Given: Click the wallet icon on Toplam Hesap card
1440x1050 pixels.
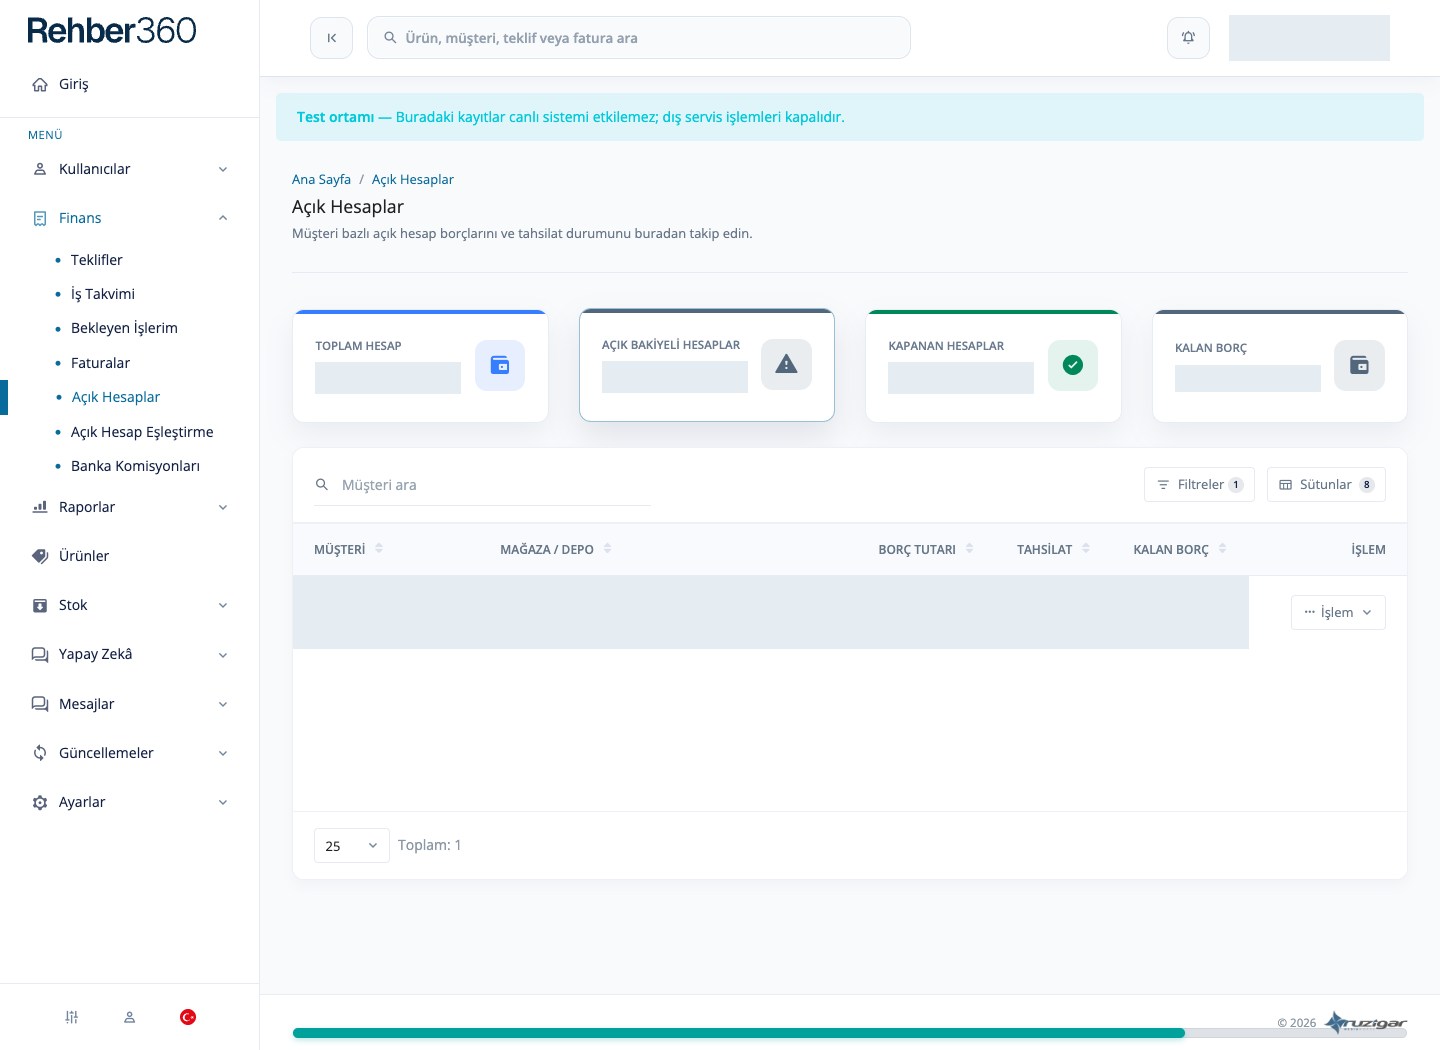Looking at the screenshot, I should coord(500,365).
